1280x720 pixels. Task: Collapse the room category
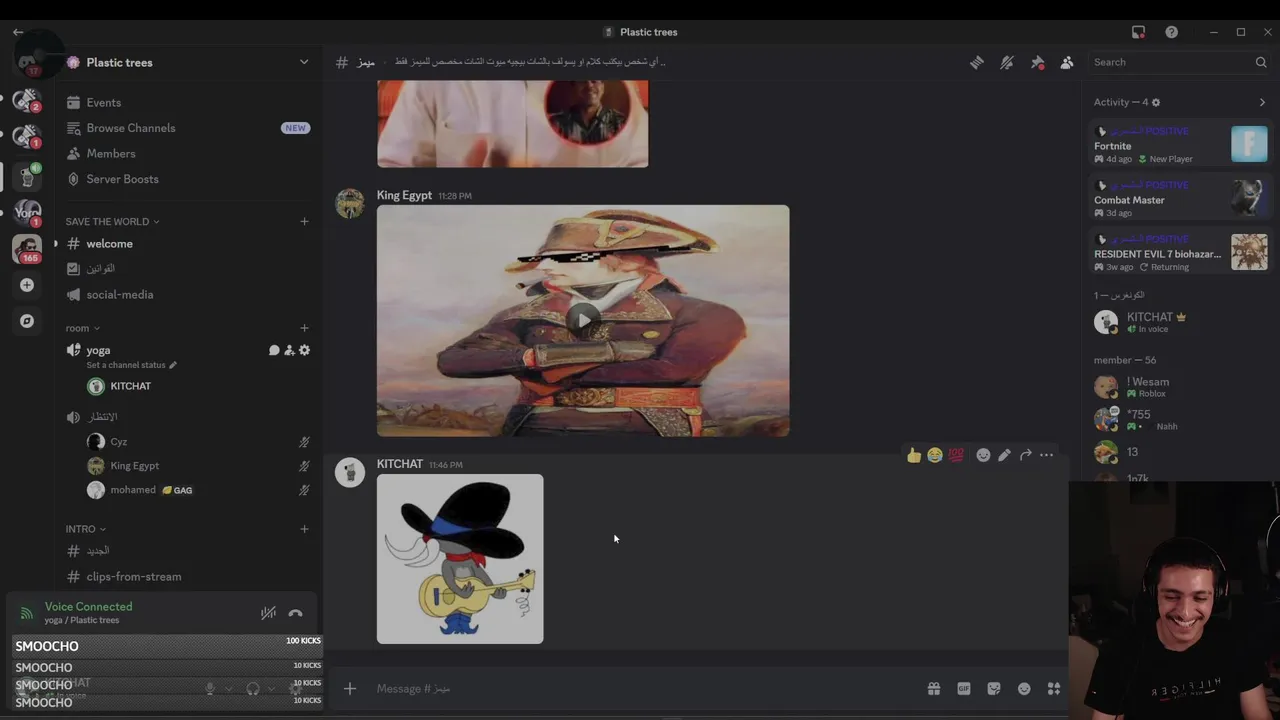pos(82,328)
